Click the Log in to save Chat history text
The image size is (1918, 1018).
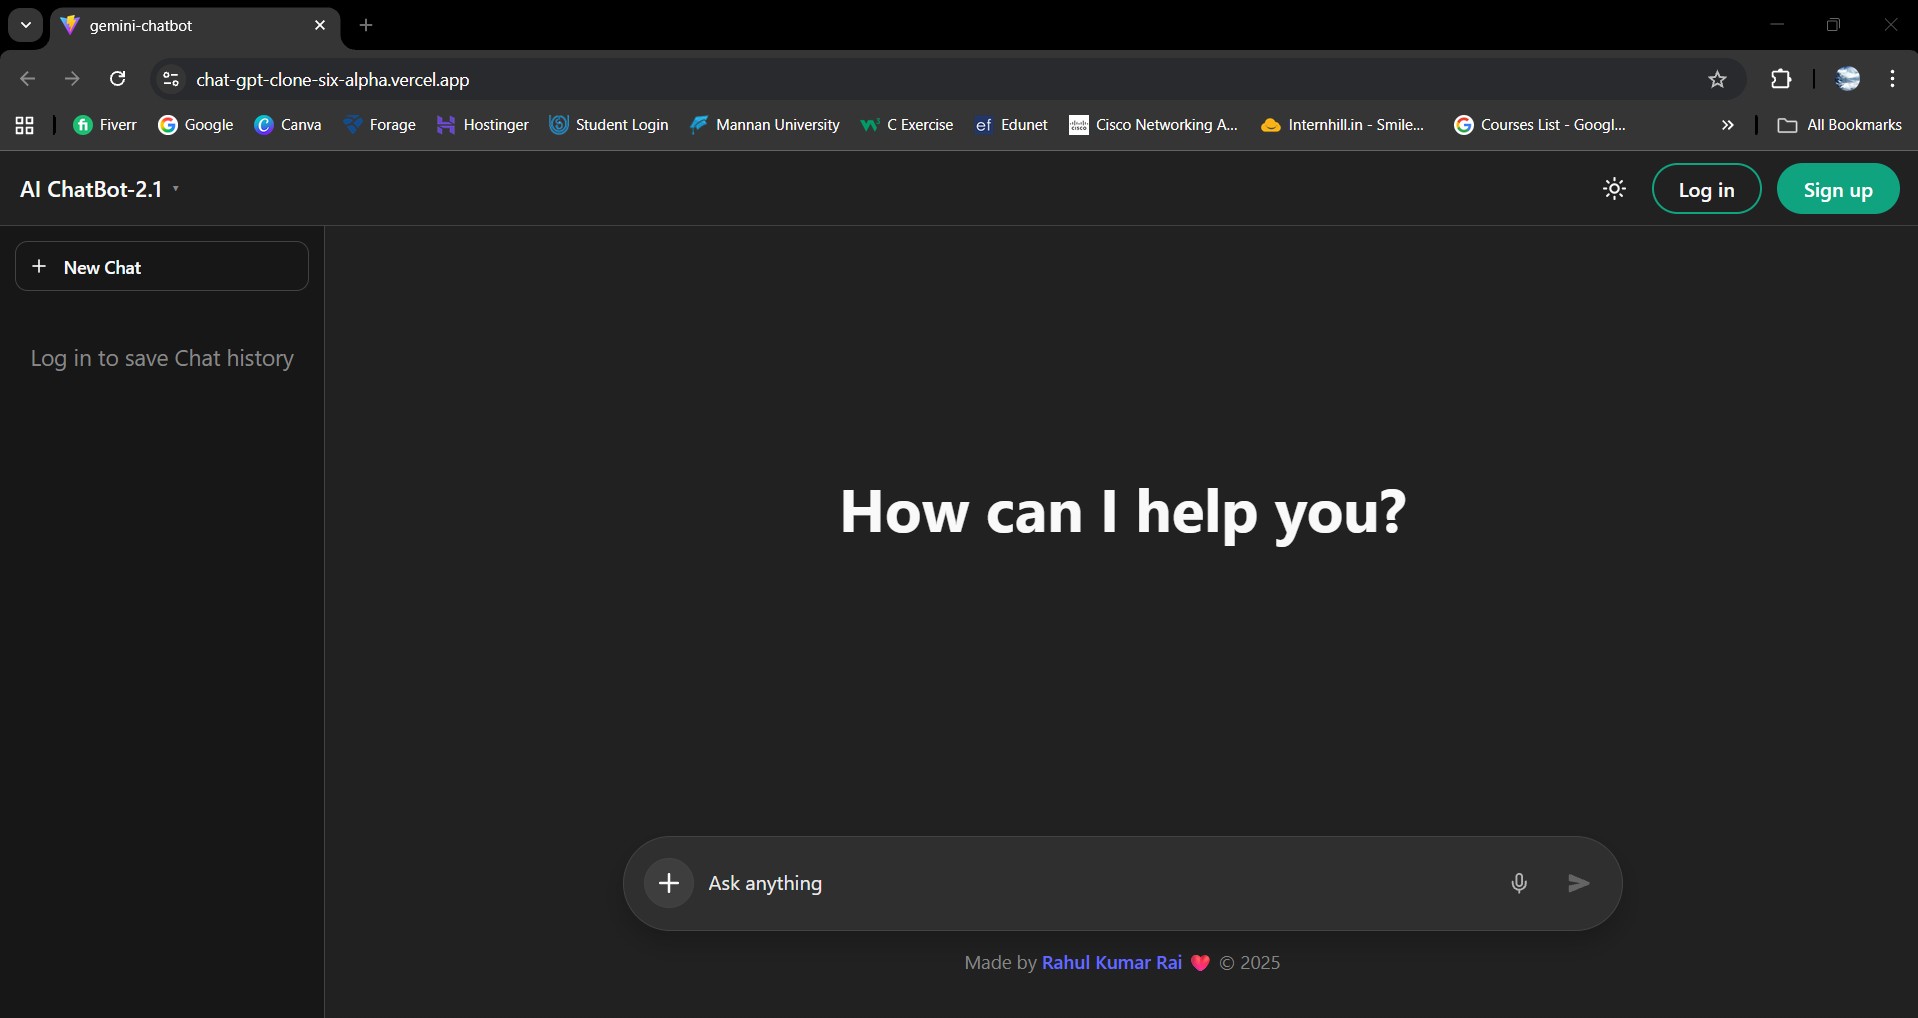pyautogui.click(x=162, y=358)
